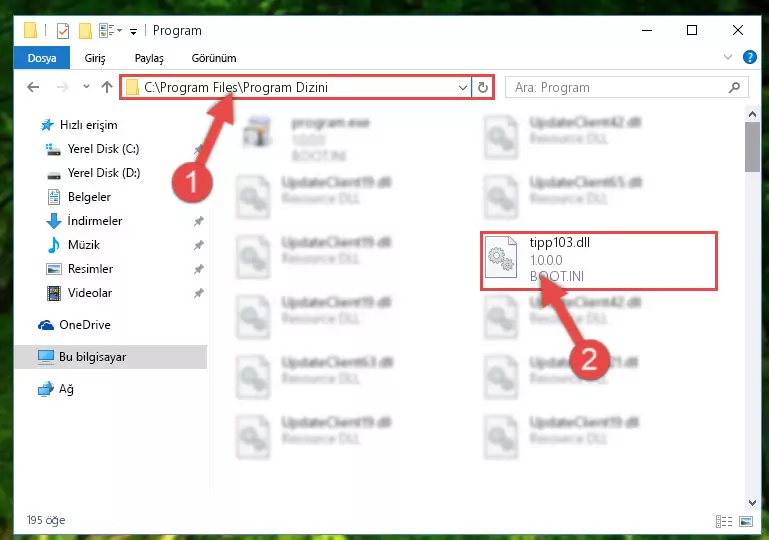Refresh the current folder view
This screenshot has width=769, height=540.
pyautogui.click(x=483, y=87)
